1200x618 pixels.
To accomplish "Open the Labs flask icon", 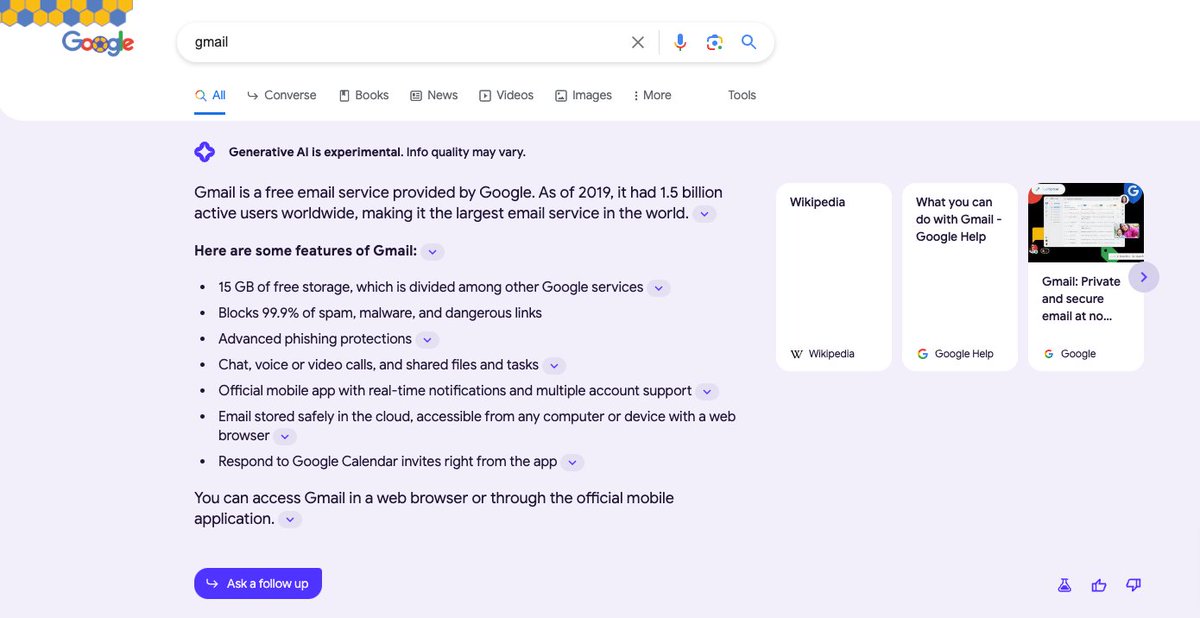I will pyautogui.click(x=1064, y=585).
